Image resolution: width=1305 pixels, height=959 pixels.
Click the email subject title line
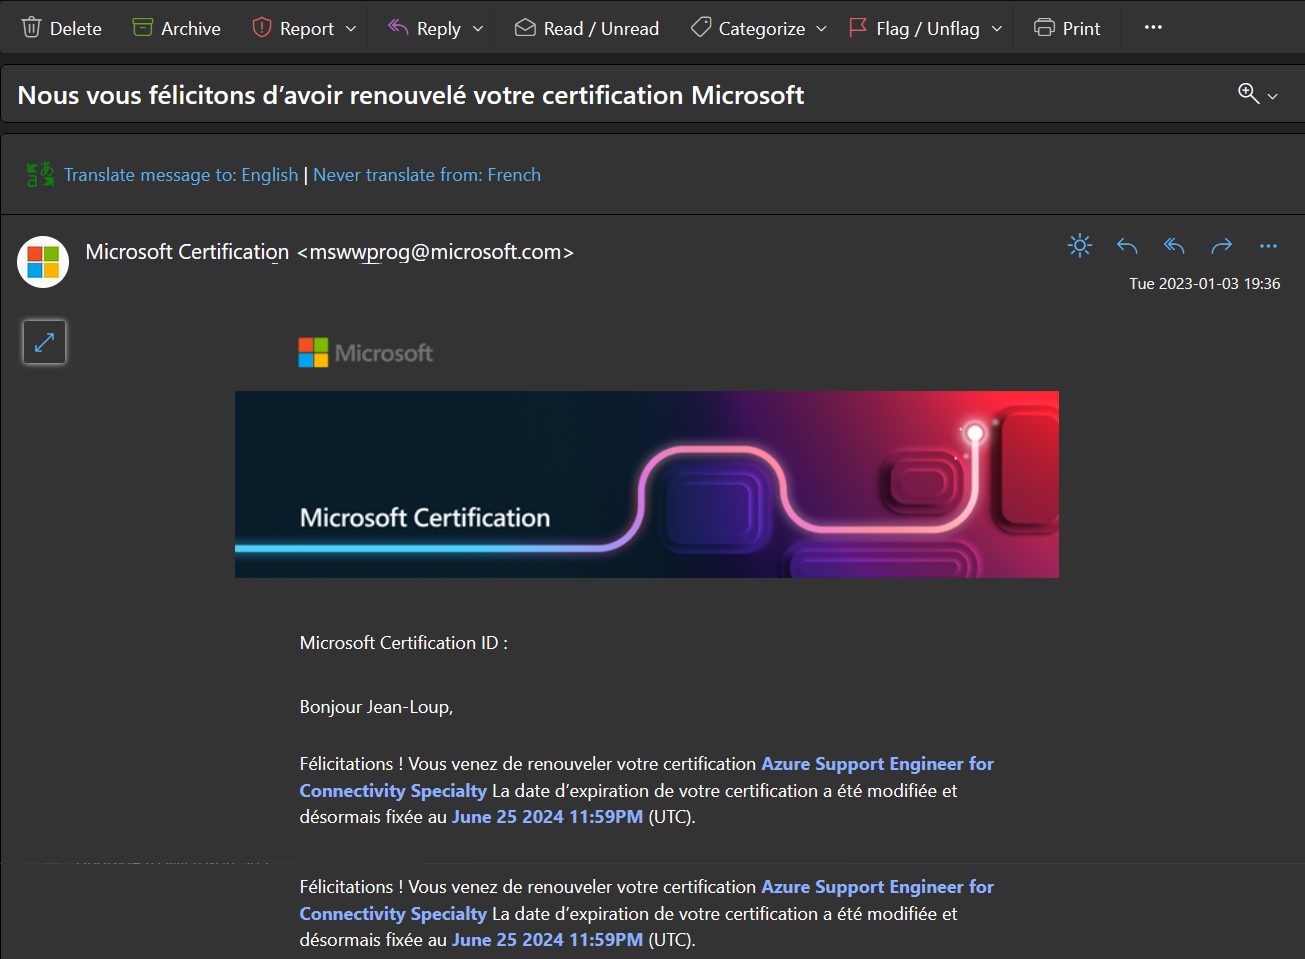(411, 95)
